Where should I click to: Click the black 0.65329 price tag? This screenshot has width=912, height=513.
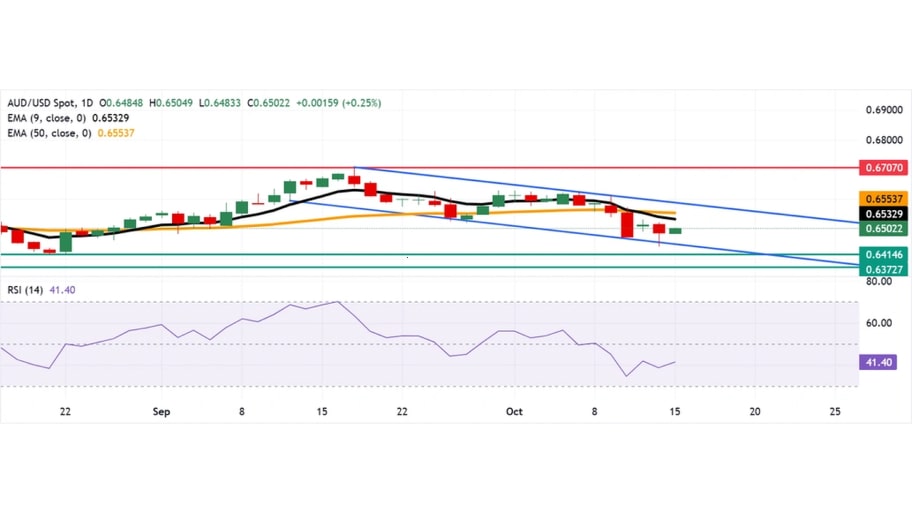(x=881, y=214)
